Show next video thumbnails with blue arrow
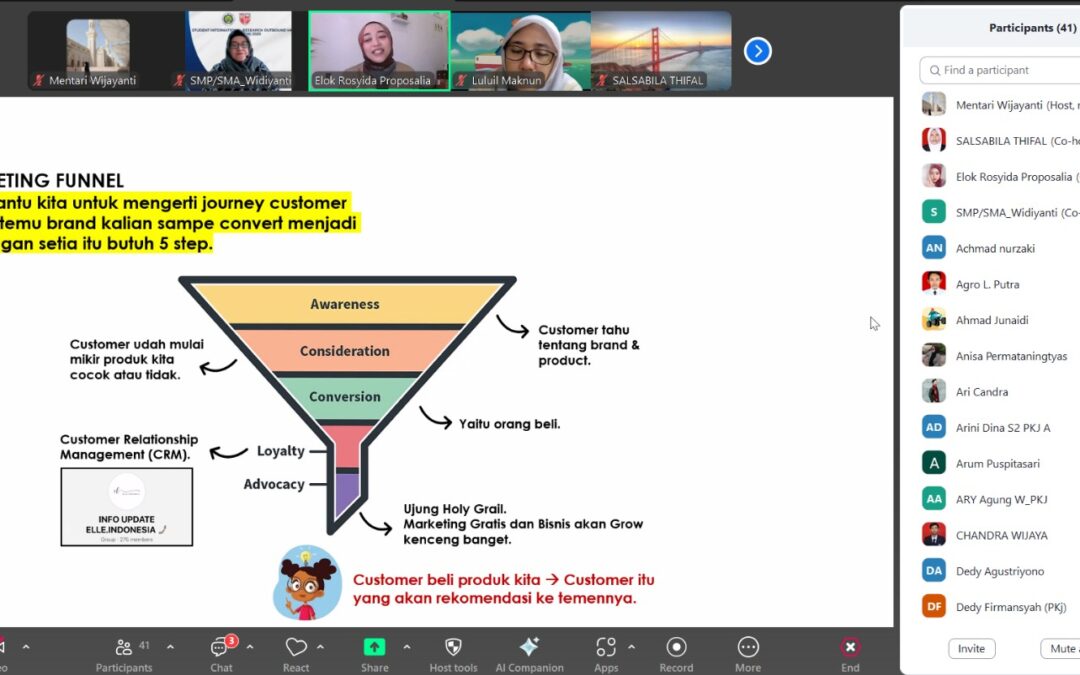Screen dimensions: 1080x675 758,51
